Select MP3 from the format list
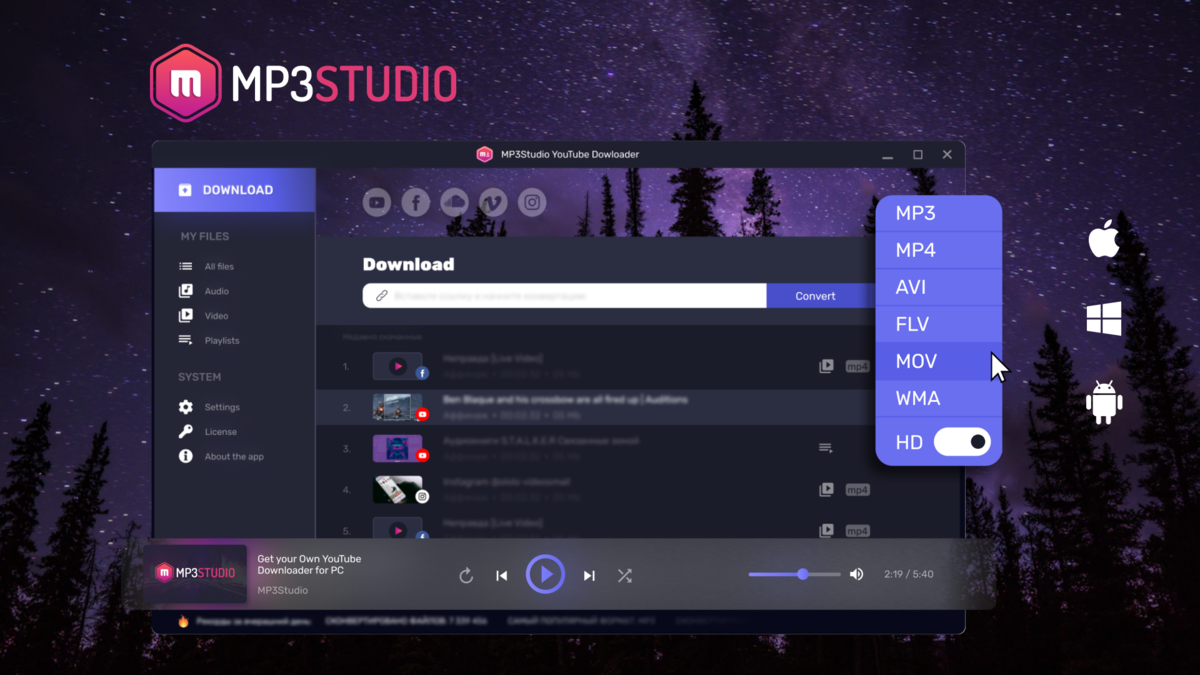Viewport: 1200px width, 675px height. click(916, 213)
